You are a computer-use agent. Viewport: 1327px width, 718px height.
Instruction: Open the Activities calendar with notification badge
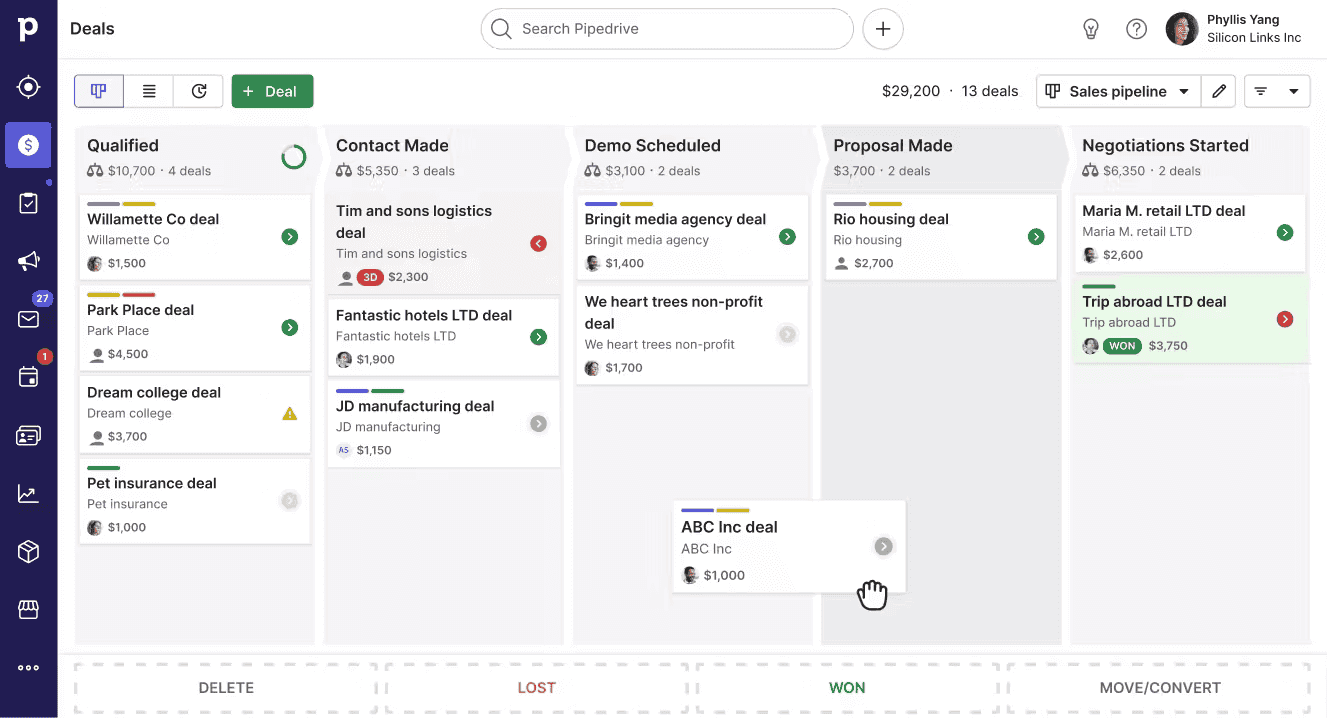point(28,376)
